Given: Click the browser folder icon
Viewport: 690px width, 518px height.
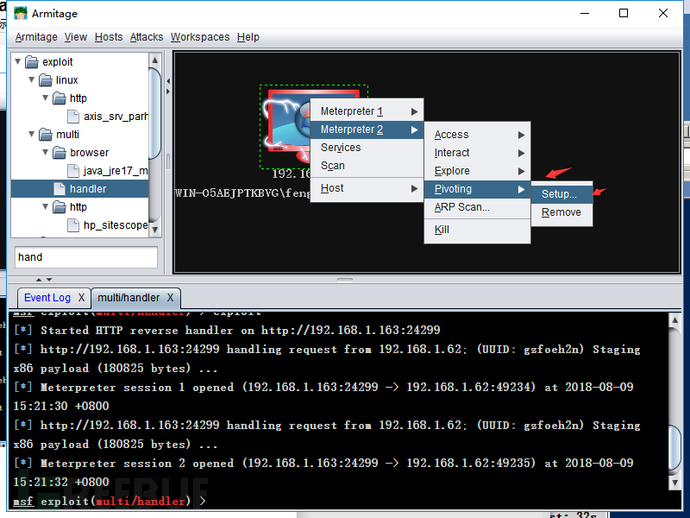Looking at the screenshot, I should [59, 152].
